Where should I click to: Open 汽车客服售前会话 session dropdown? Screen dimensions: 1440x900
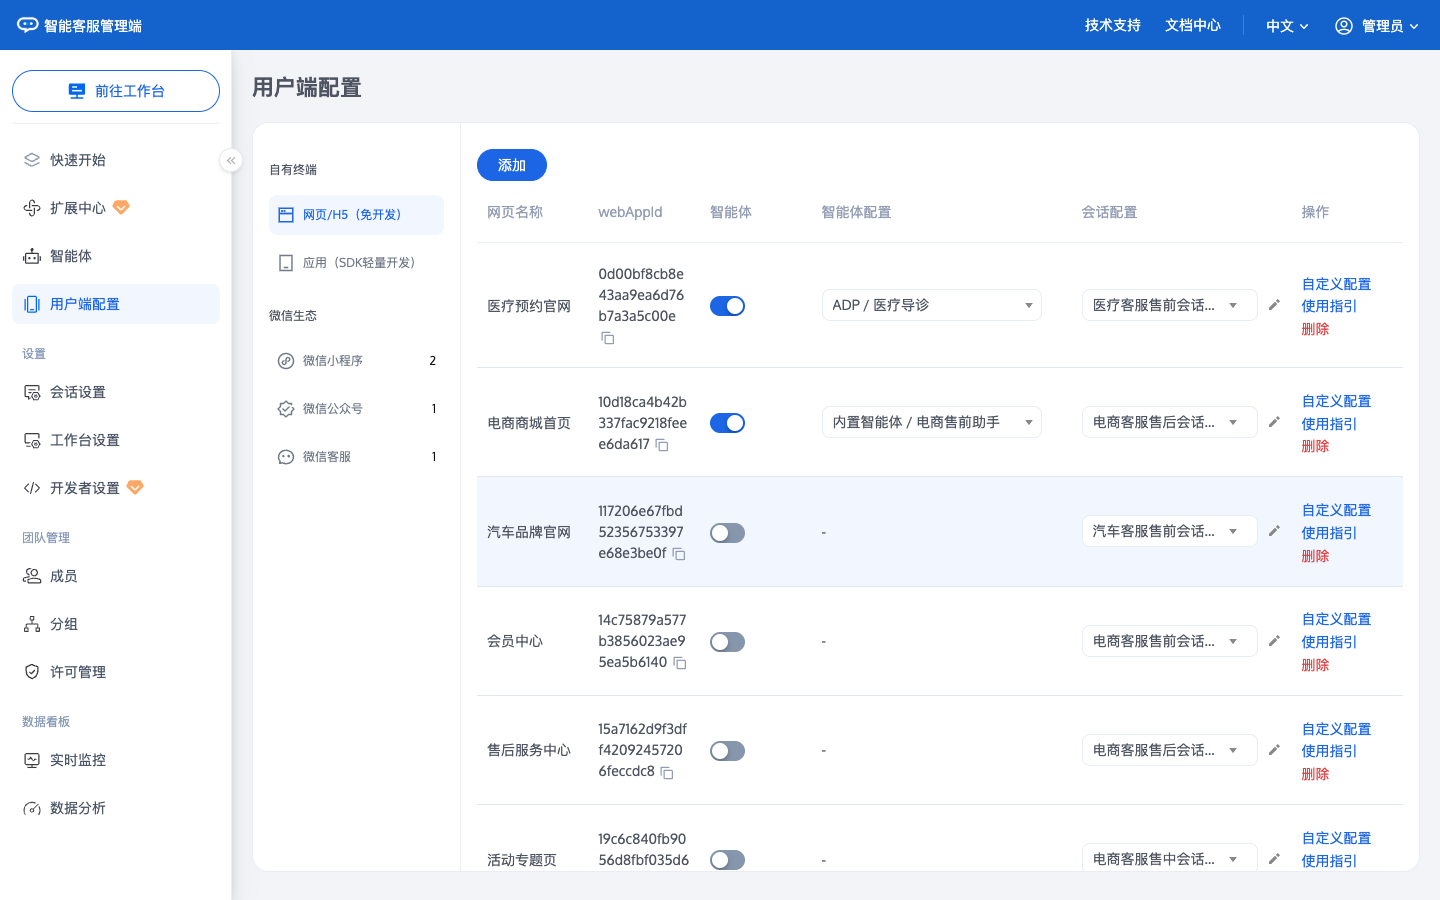1169,531
